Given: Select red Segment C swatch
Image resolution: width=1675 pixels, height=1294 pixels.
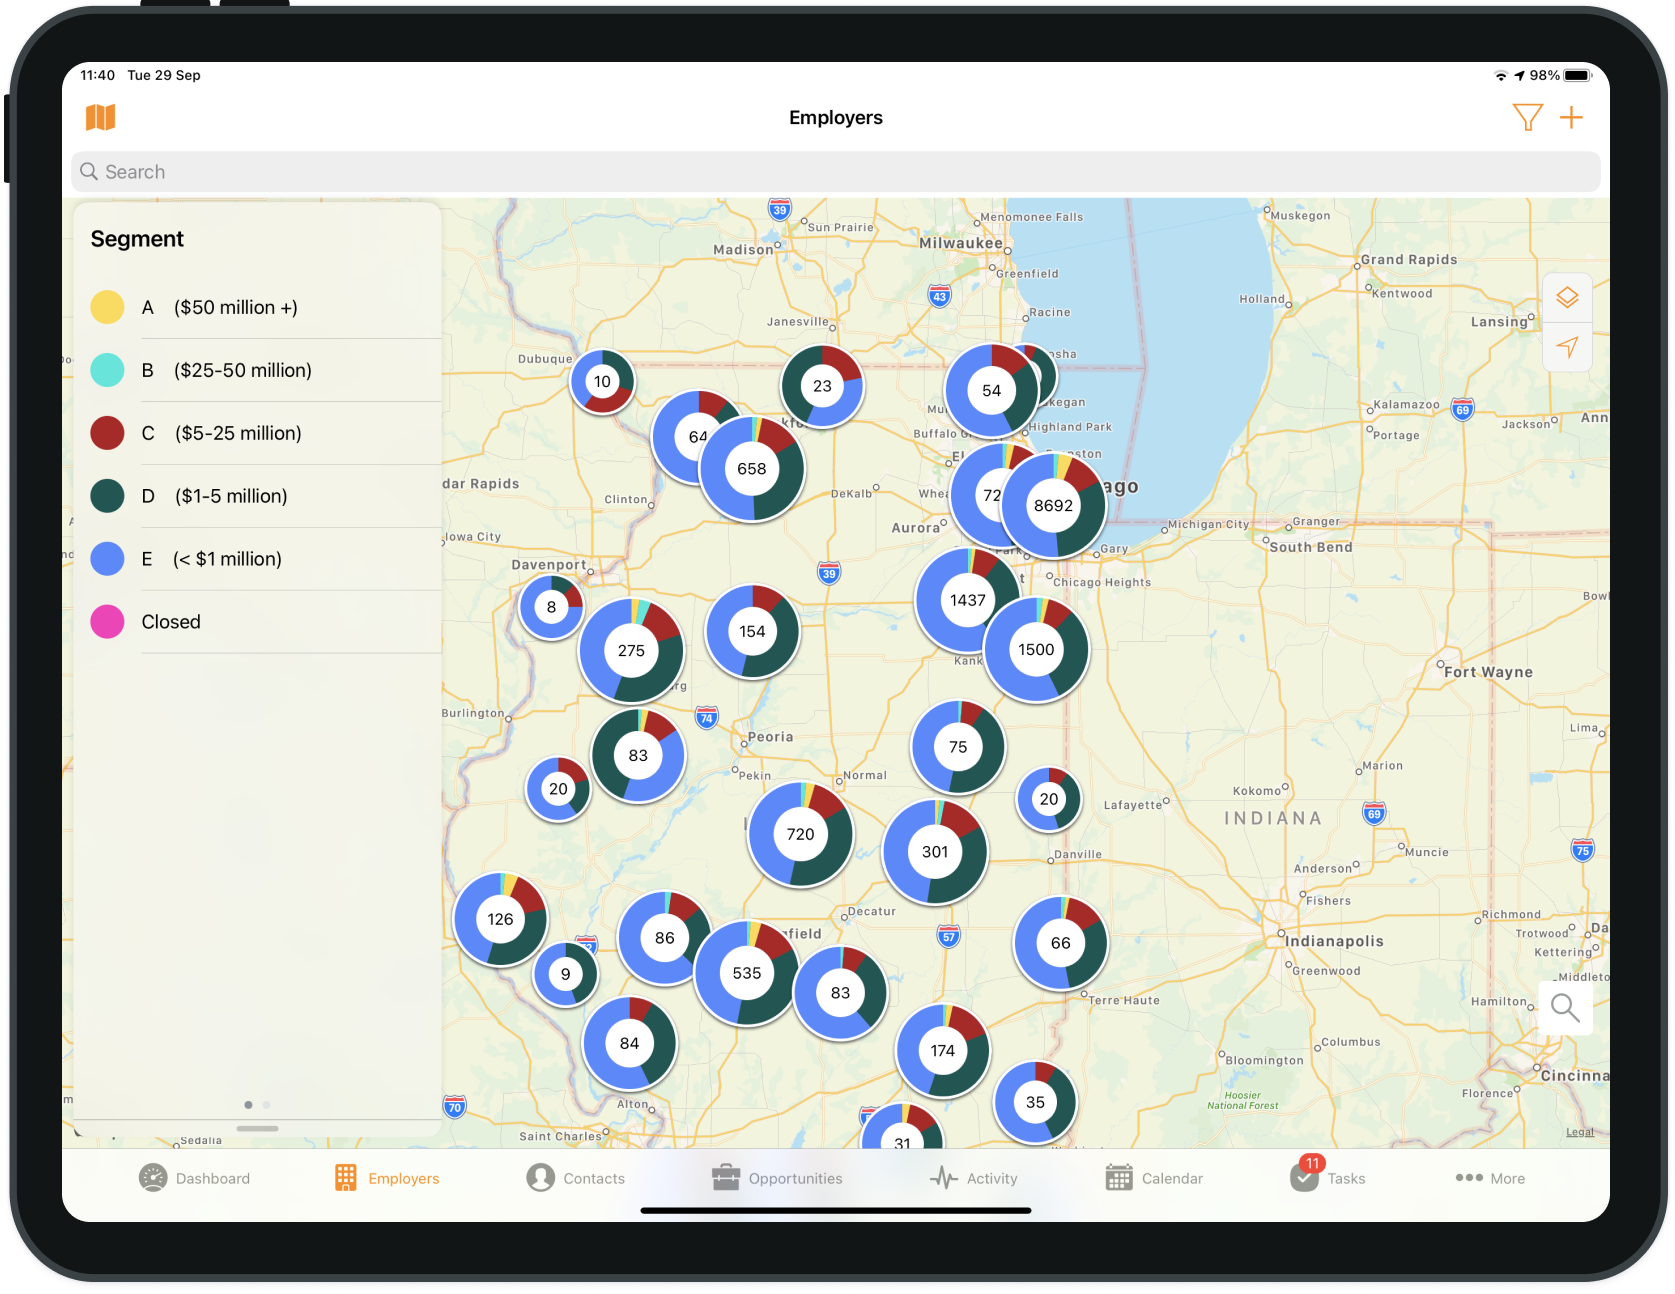Looking at the screenshot, I should click(x=107, y=433).
